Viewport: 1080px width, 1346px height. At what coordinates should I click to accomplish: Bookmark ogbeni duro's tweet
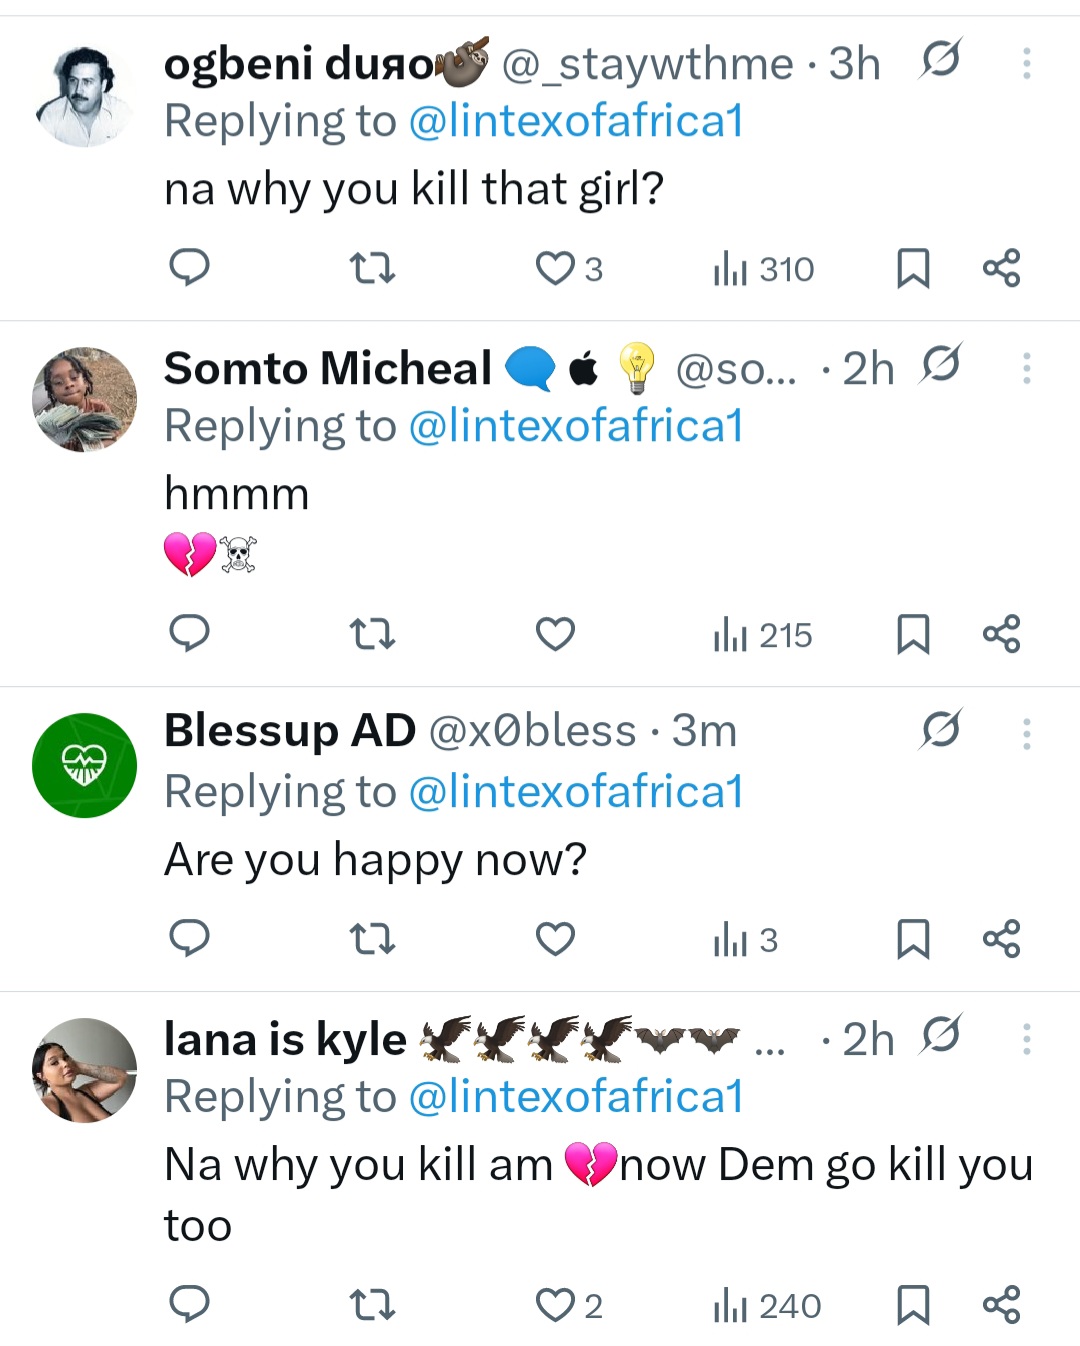(x=913, y=268)
